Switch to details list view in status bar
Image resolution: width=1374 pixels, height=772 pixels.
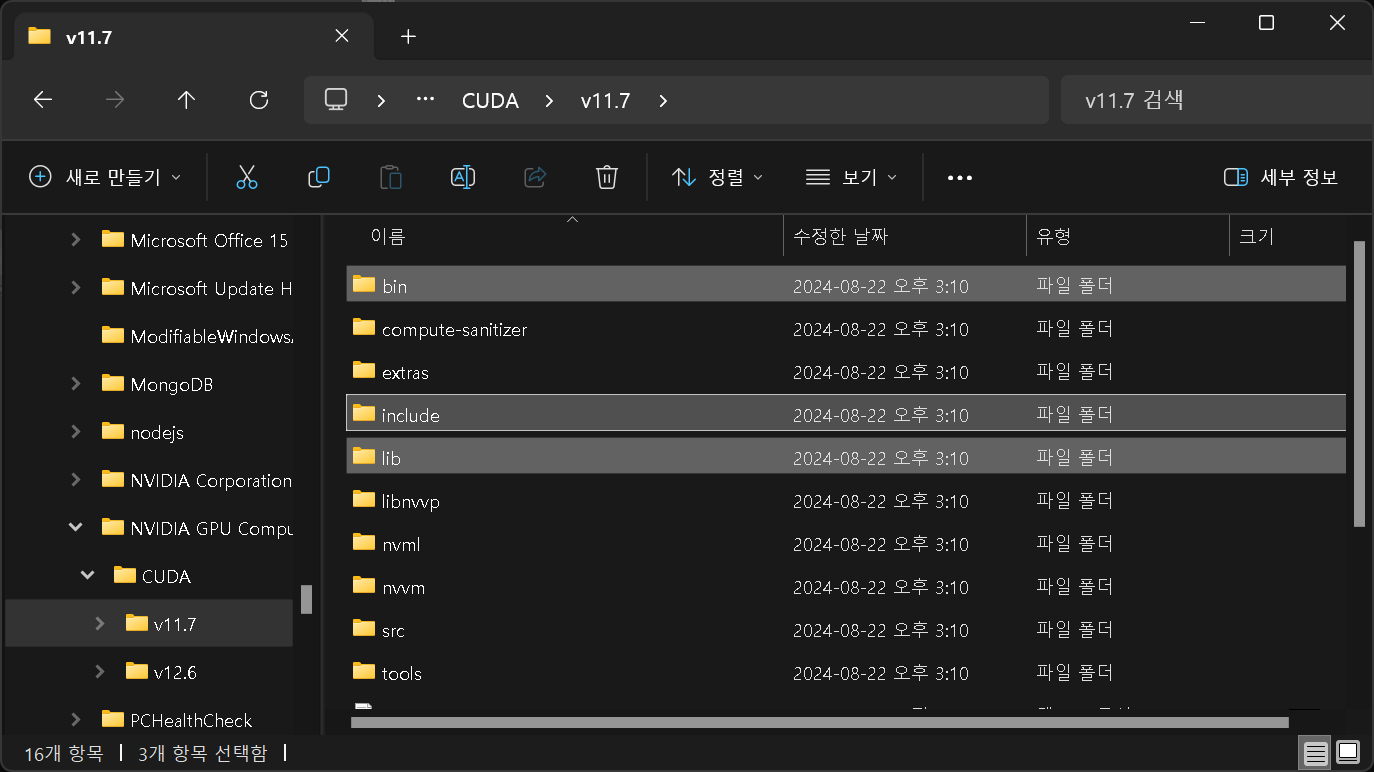coord(1316,751)
